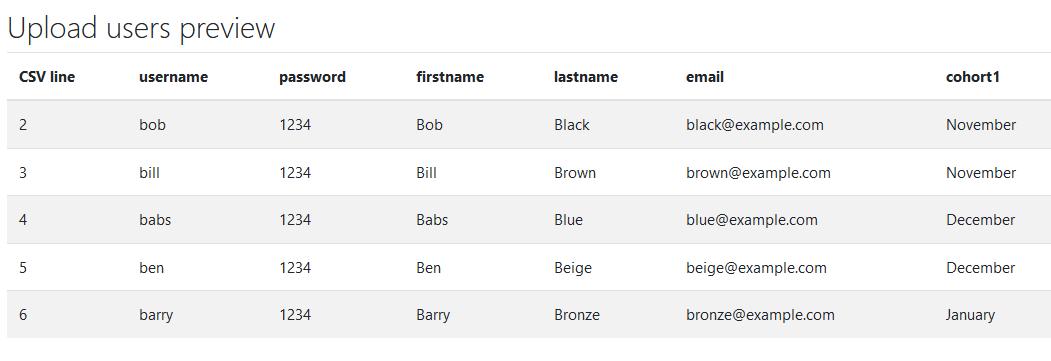Select December cohort in ben's row
This screenshot has height=361, width=1051.
pyautogui.click(x=981, y=268)
